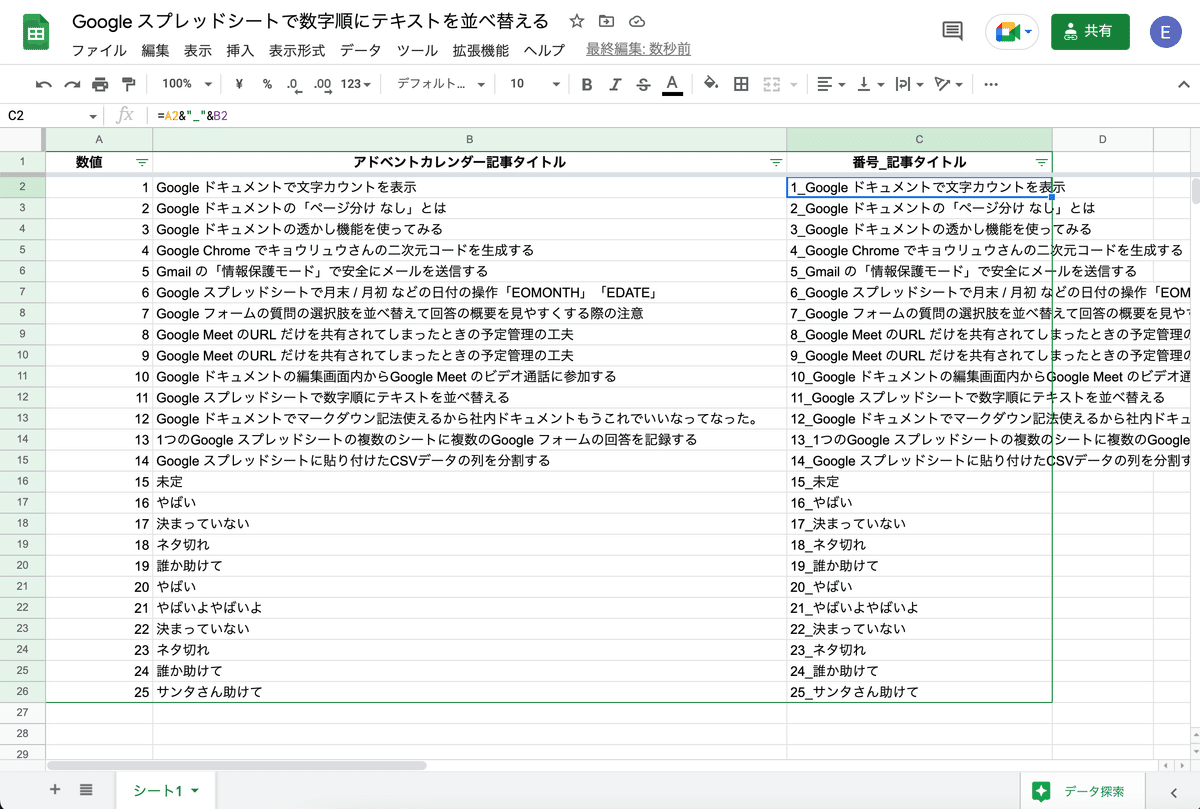Screen dimensions: 1200x809
Task: Open the text color picker
Action: click(x=672, y=84)
